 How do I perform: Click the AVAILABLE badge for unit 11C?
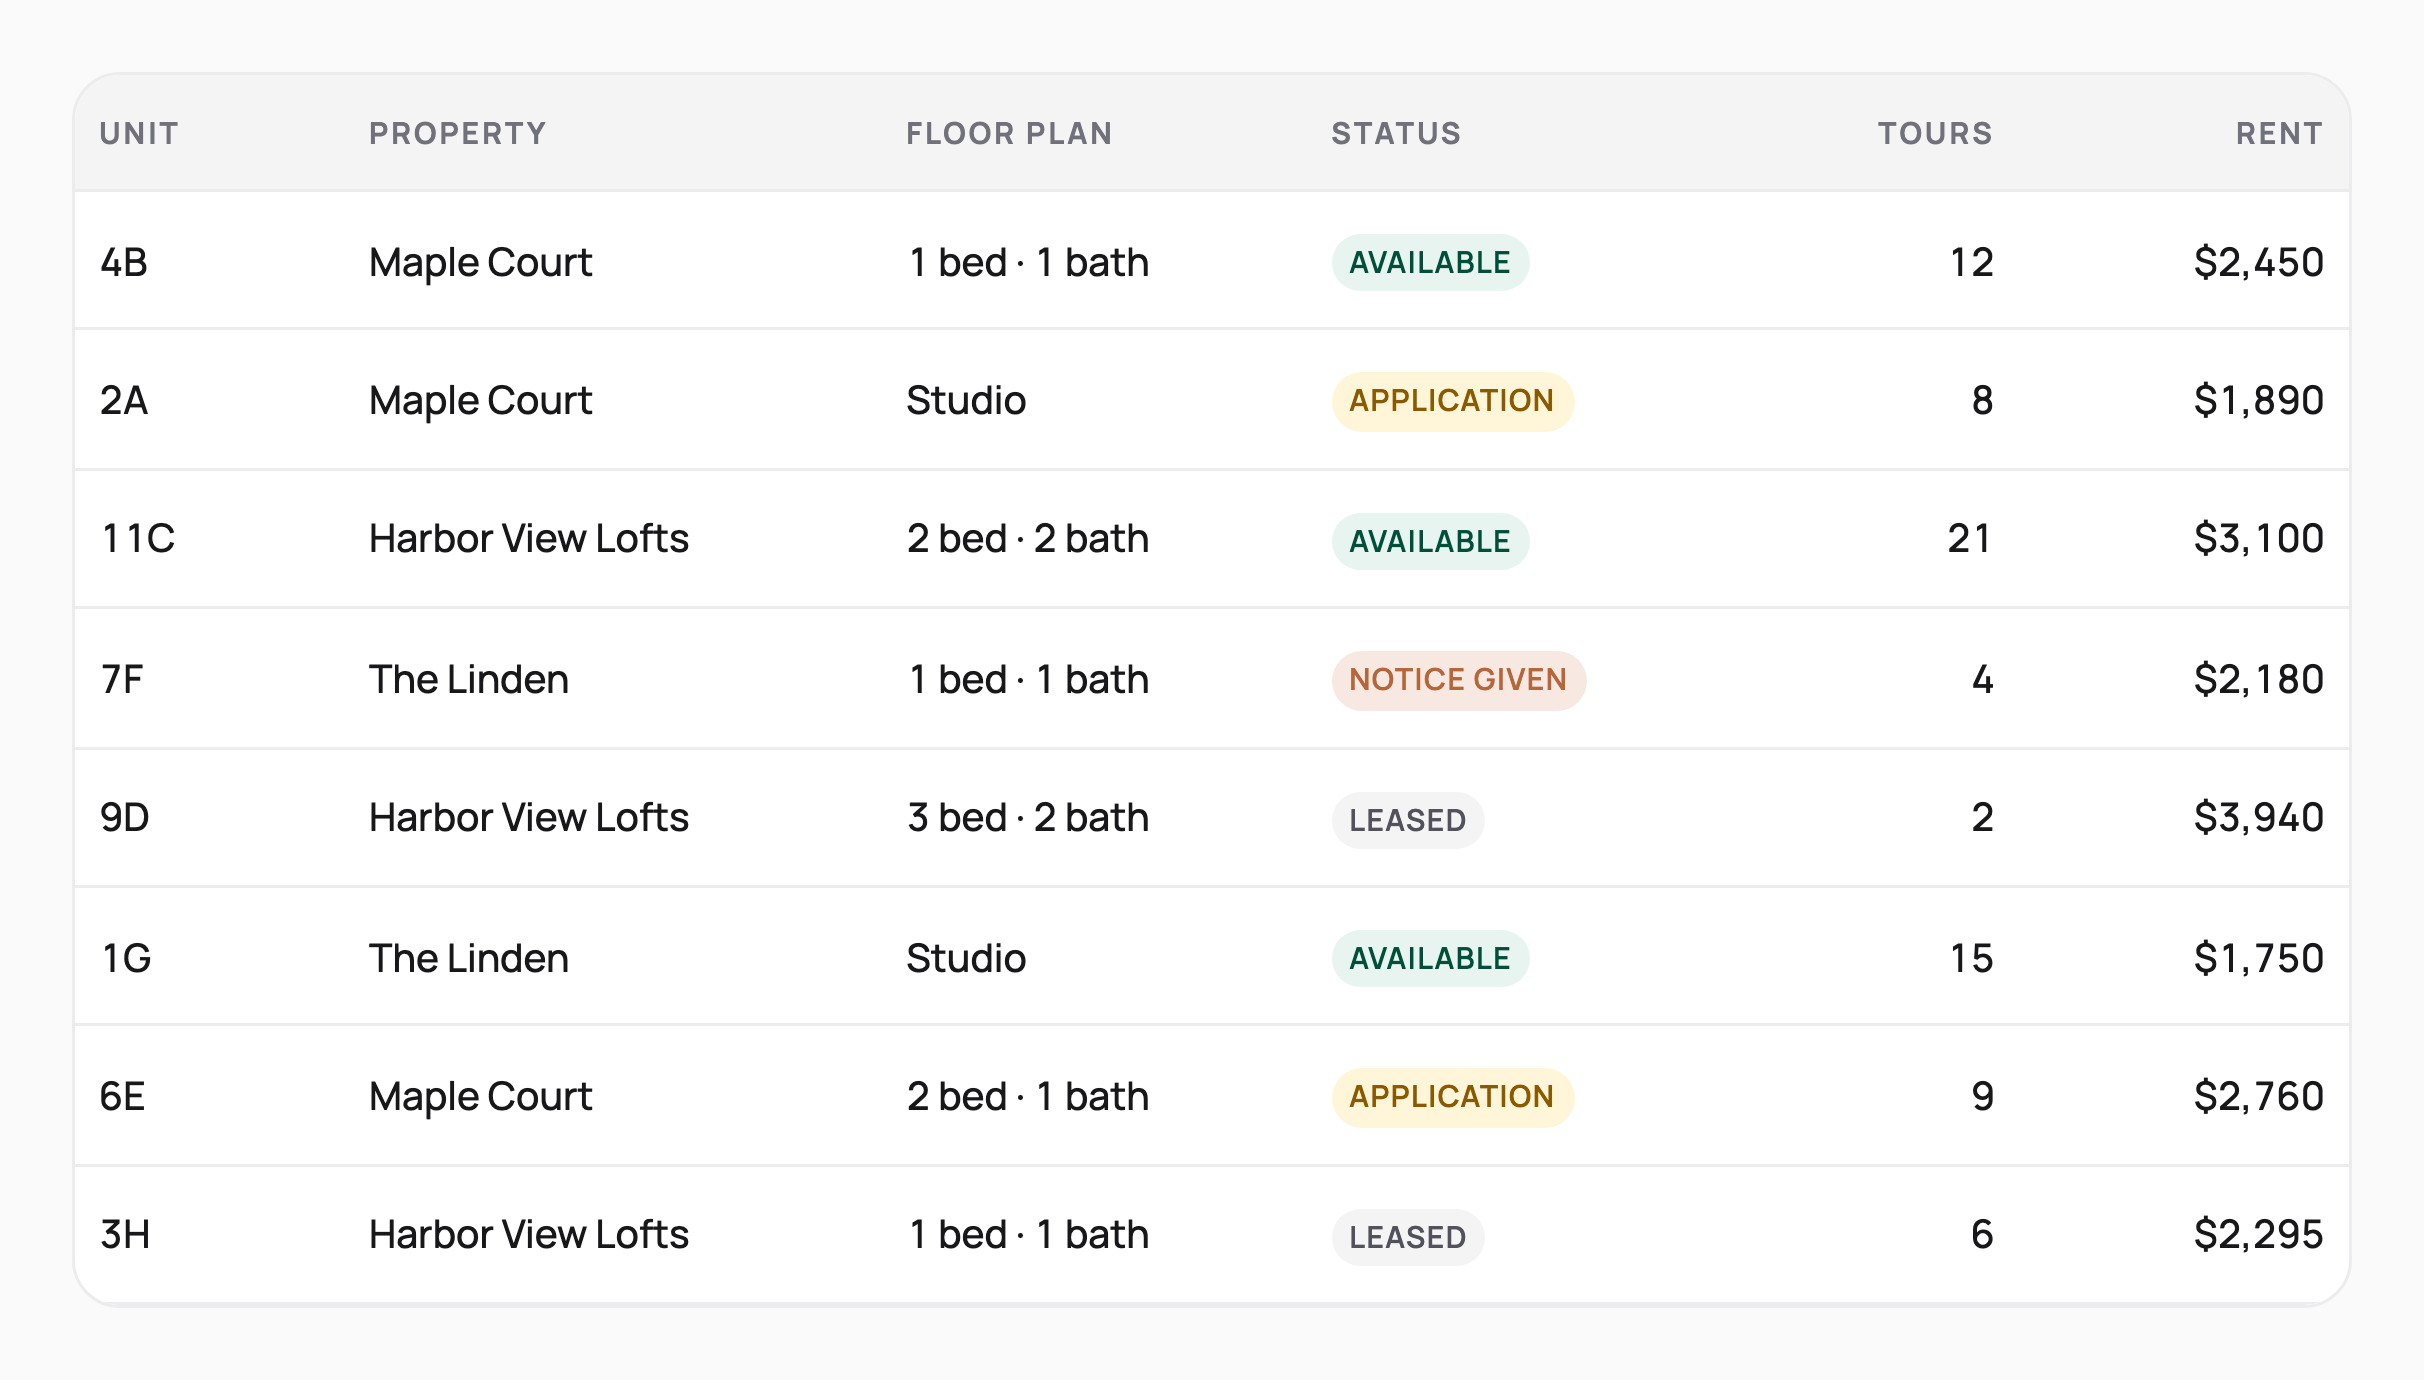[1430, 541]
